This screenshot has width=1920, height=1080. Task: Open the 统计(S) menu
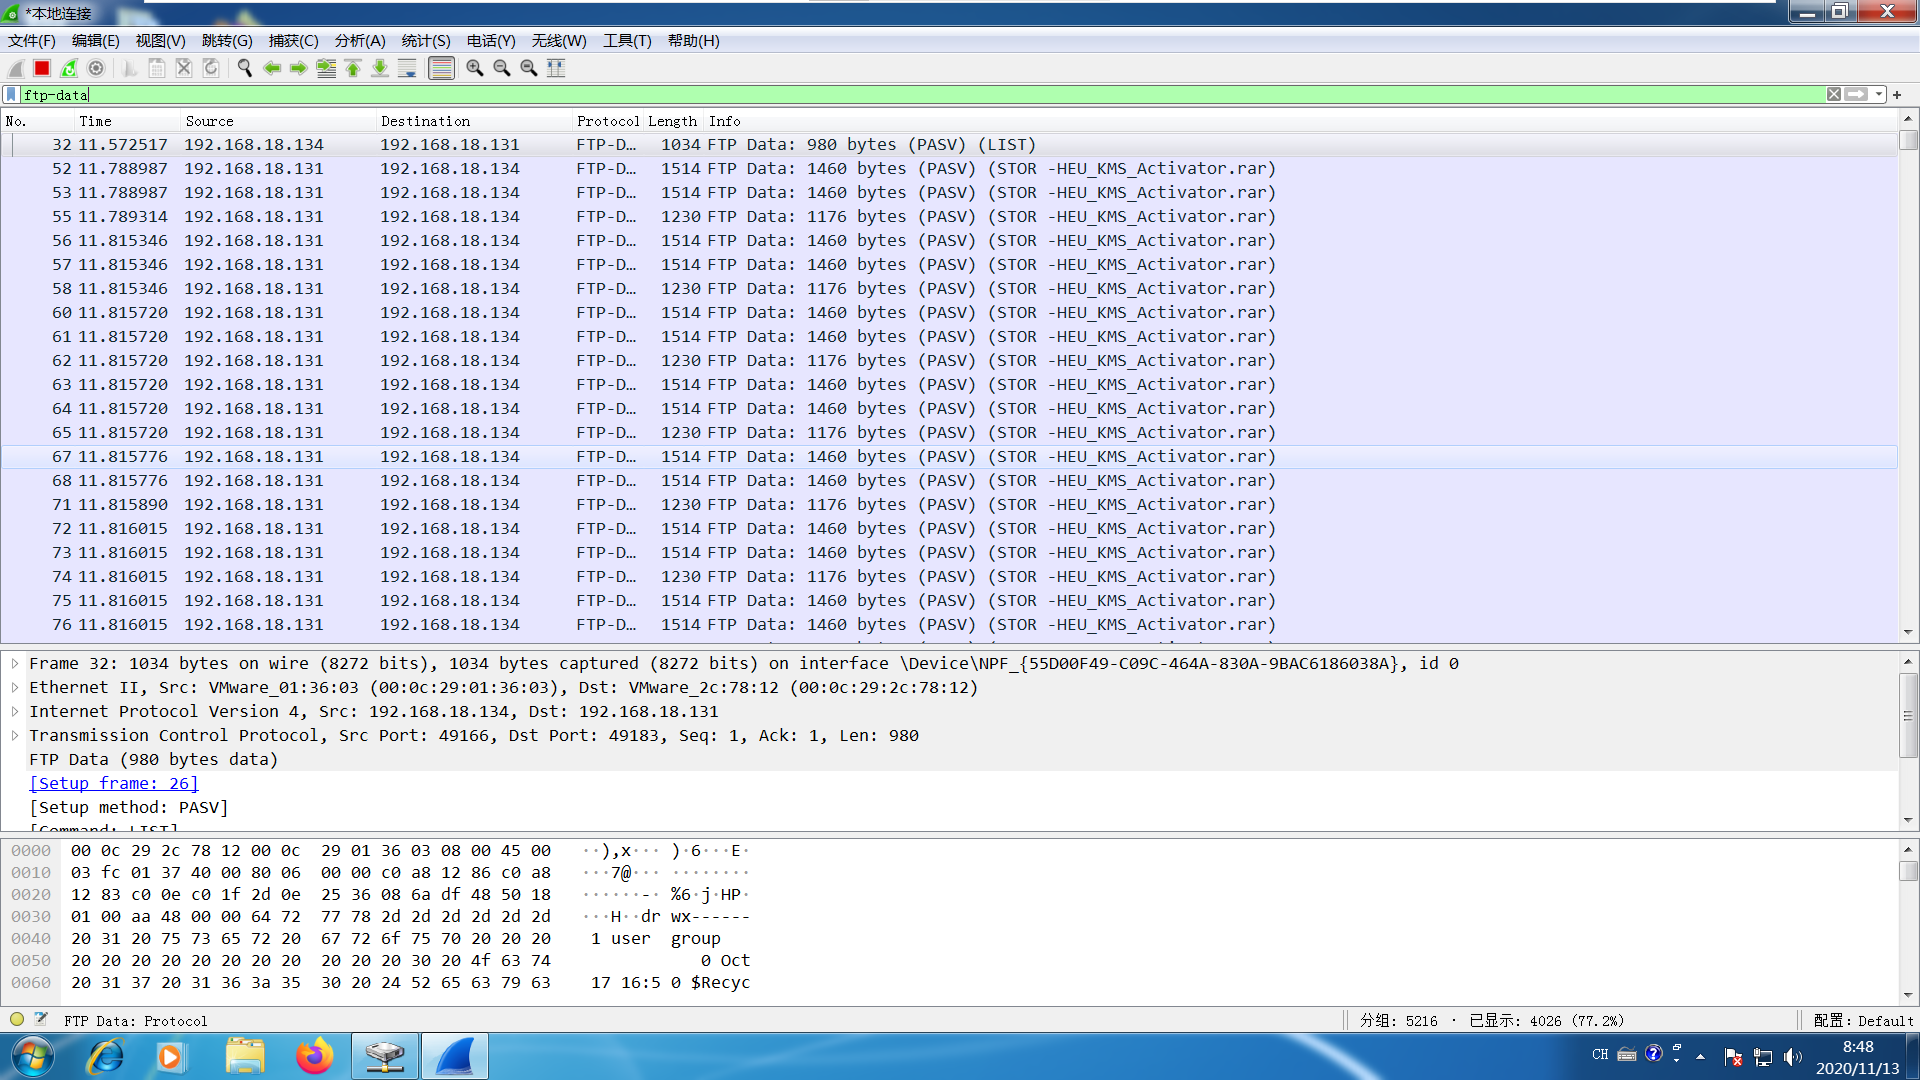(x=425, y=41)
